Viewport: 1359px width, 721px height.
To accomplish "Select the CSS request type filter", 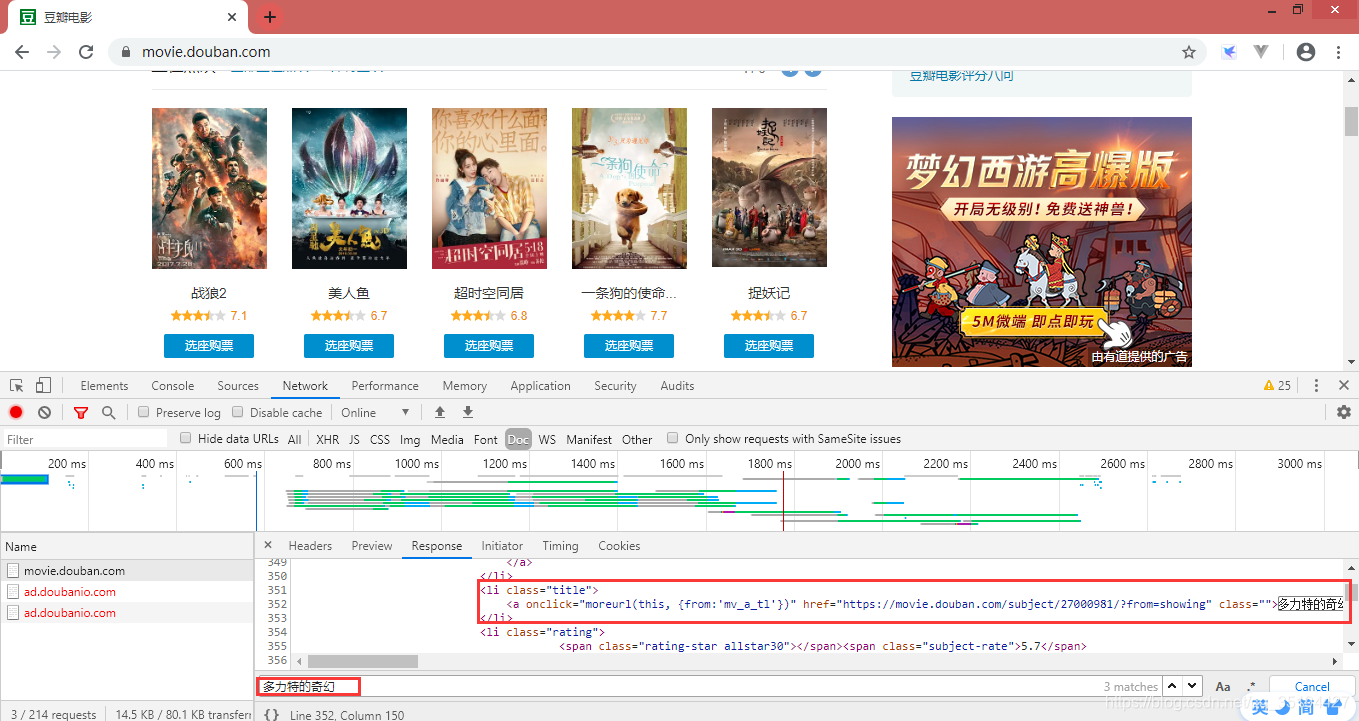I will click(380, 439).
